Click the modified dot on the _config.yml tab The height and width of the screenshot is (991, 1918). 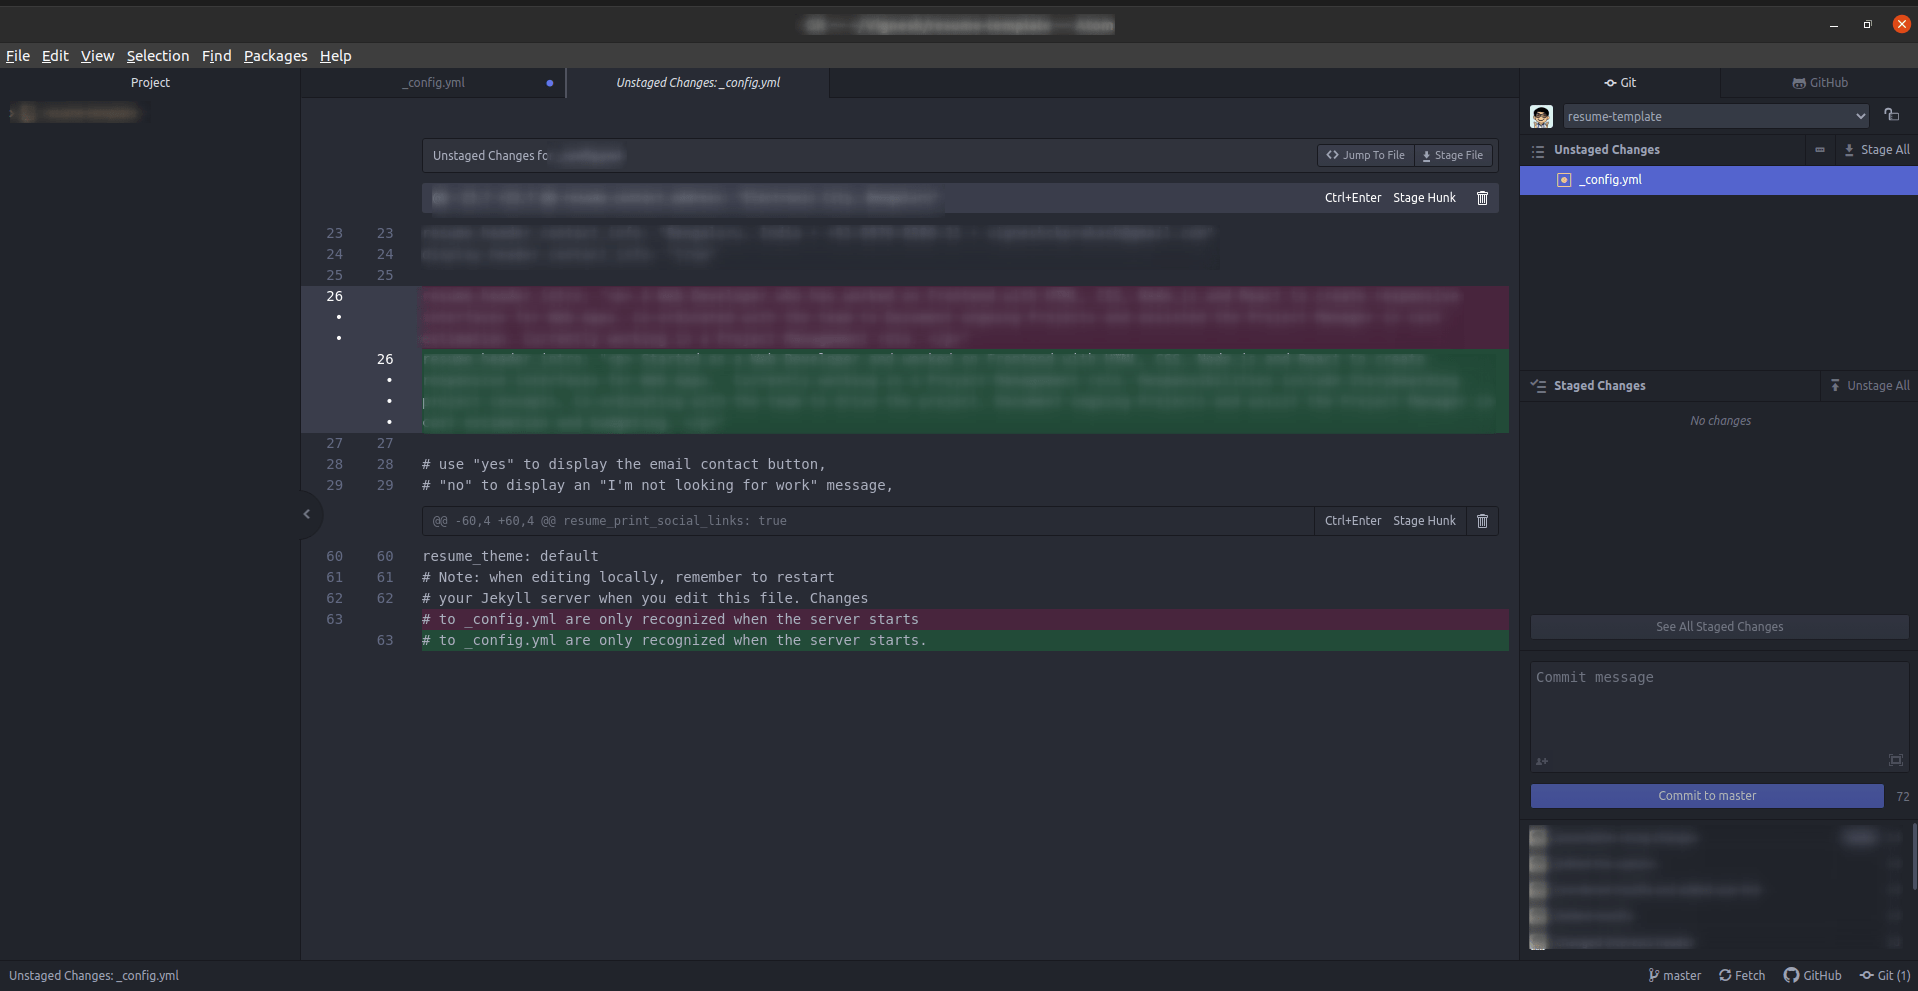click(550, 83)
